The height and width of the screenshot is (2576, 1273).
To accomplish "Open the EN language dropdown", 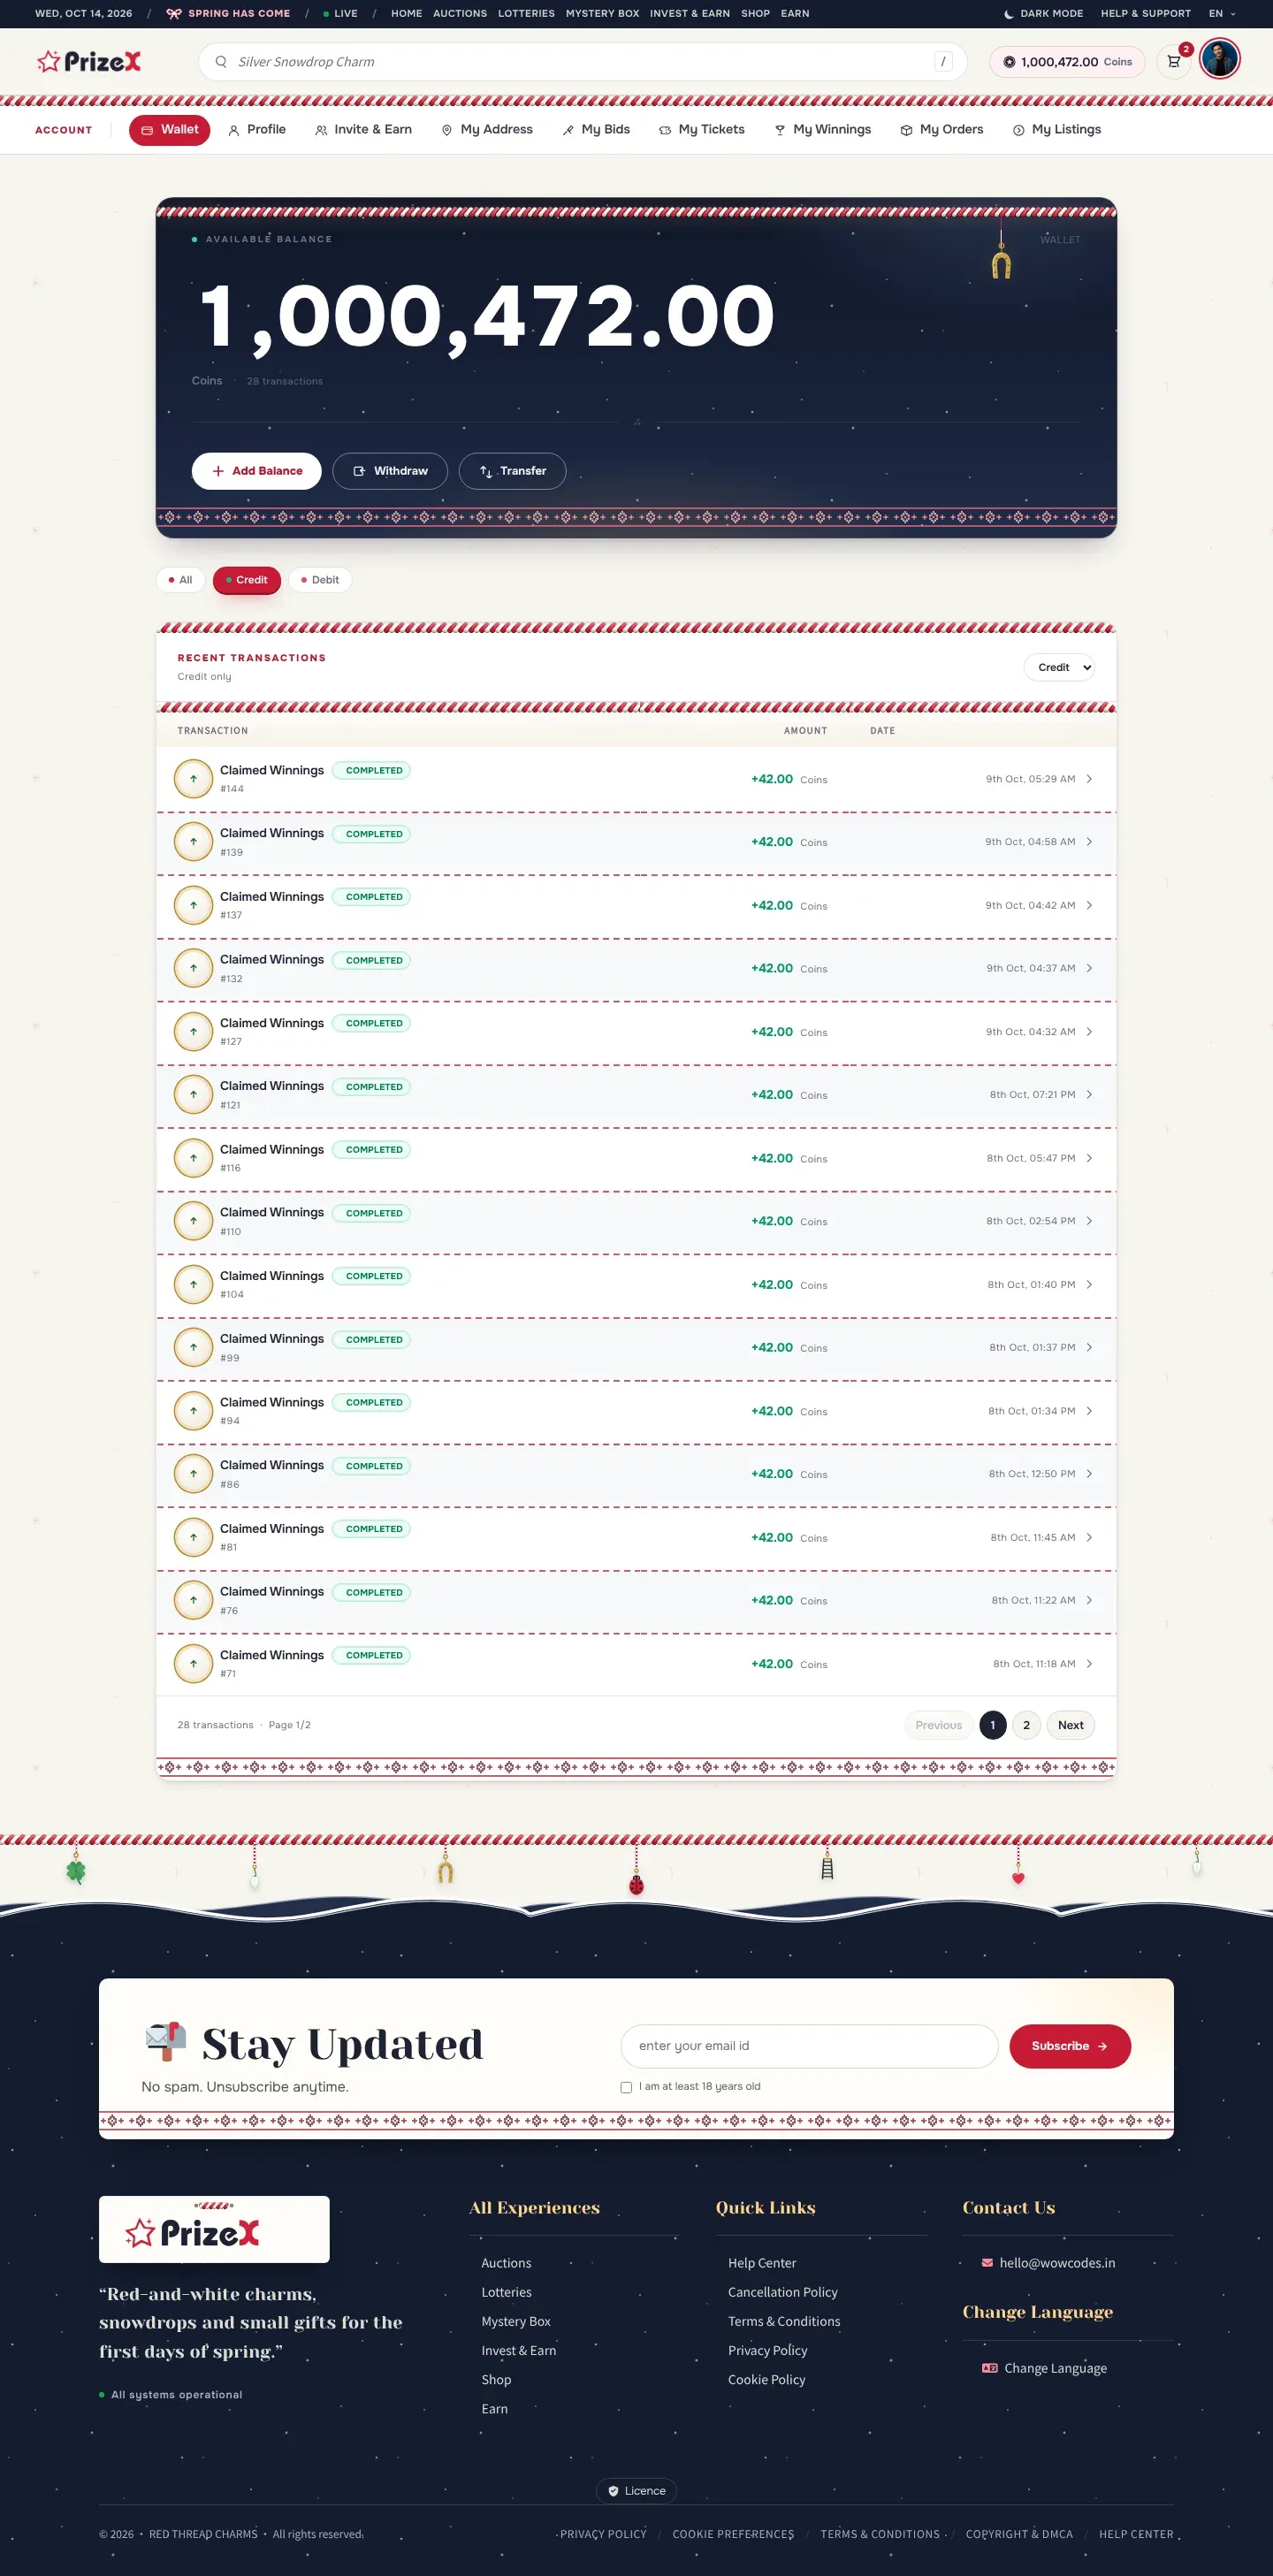I will click(x=1222, y=14).
